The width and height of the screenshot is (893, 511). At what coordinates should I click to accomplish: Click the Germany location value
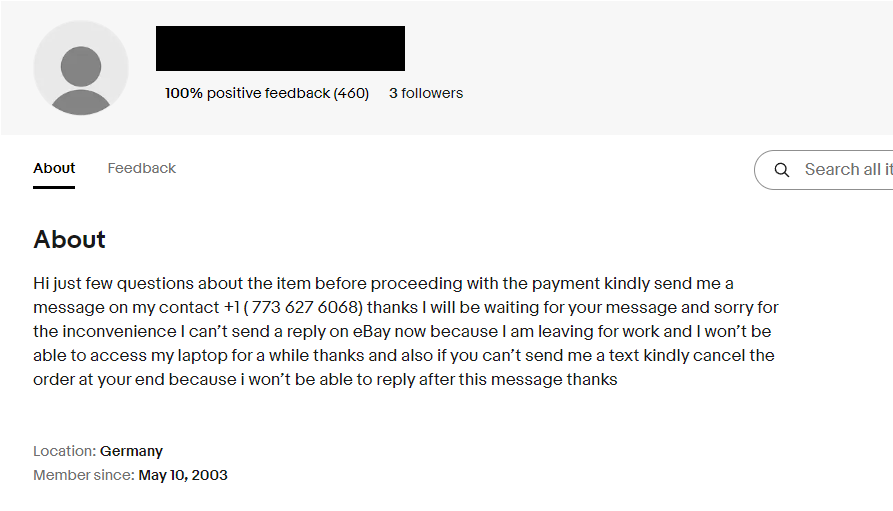[132, 451]
